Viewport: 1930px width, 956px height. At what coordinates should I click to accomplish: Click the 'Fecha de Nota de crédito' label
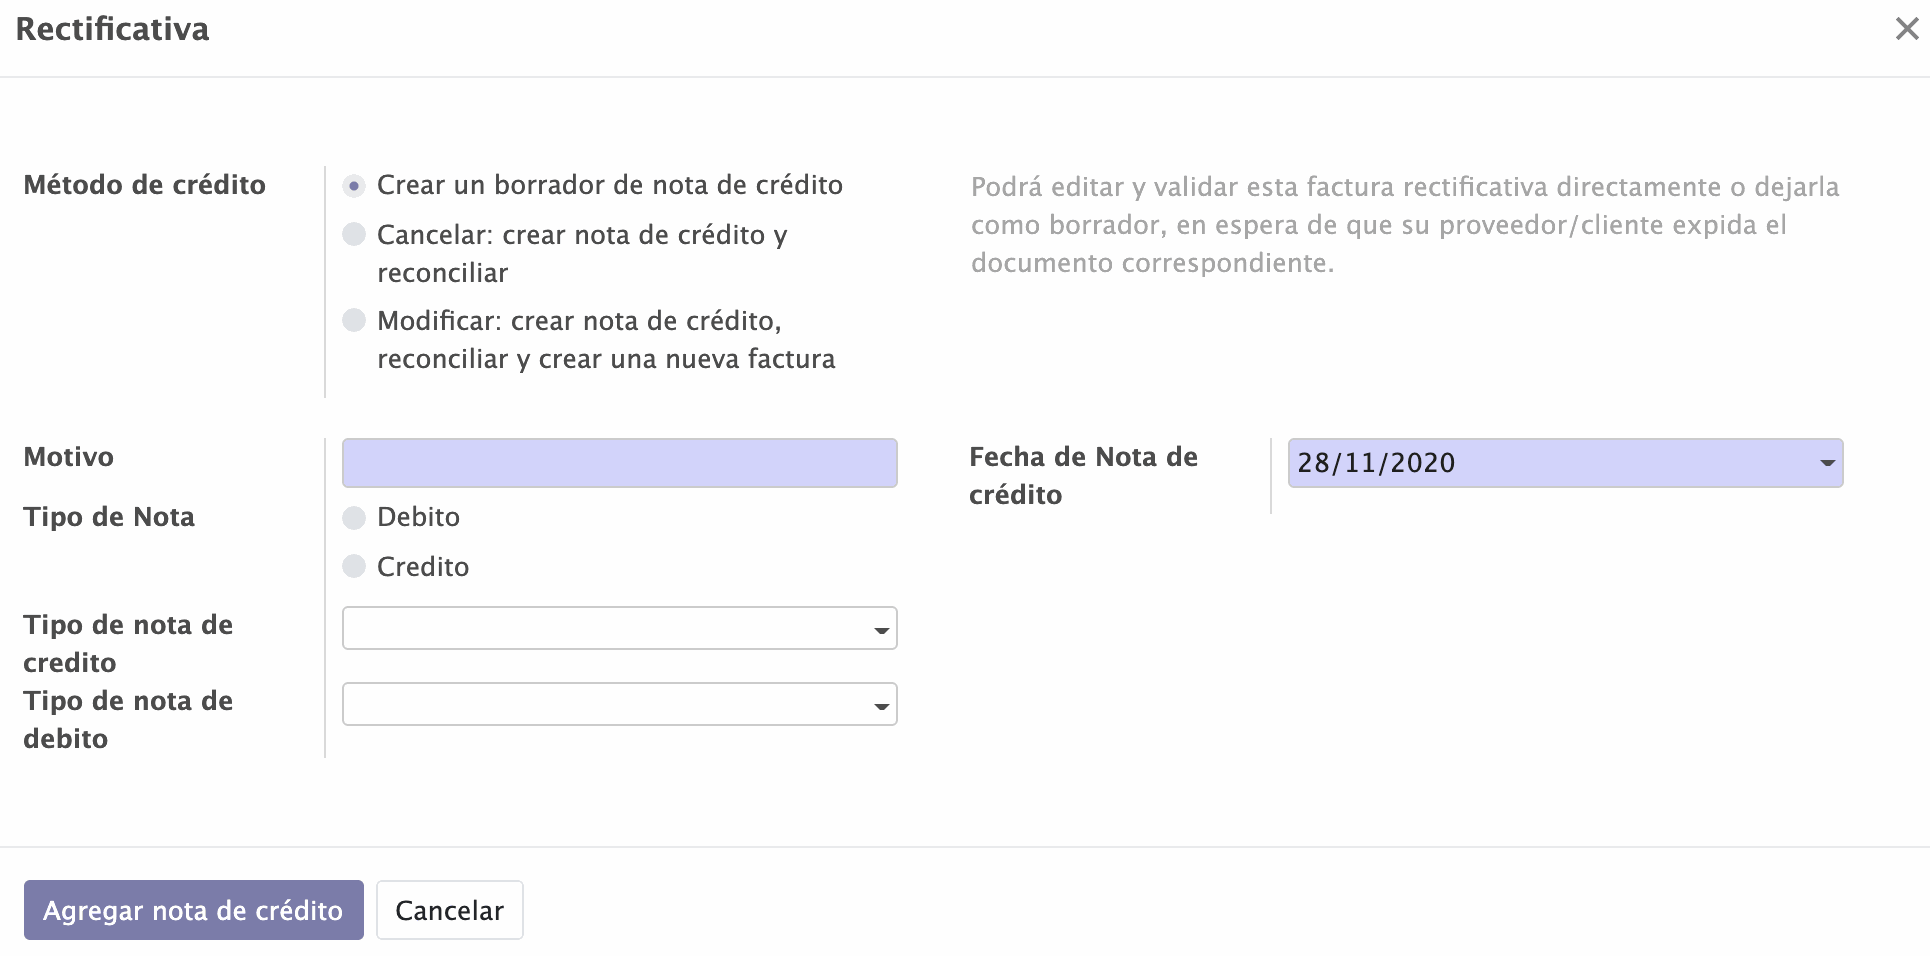[x=1082, y=475]
